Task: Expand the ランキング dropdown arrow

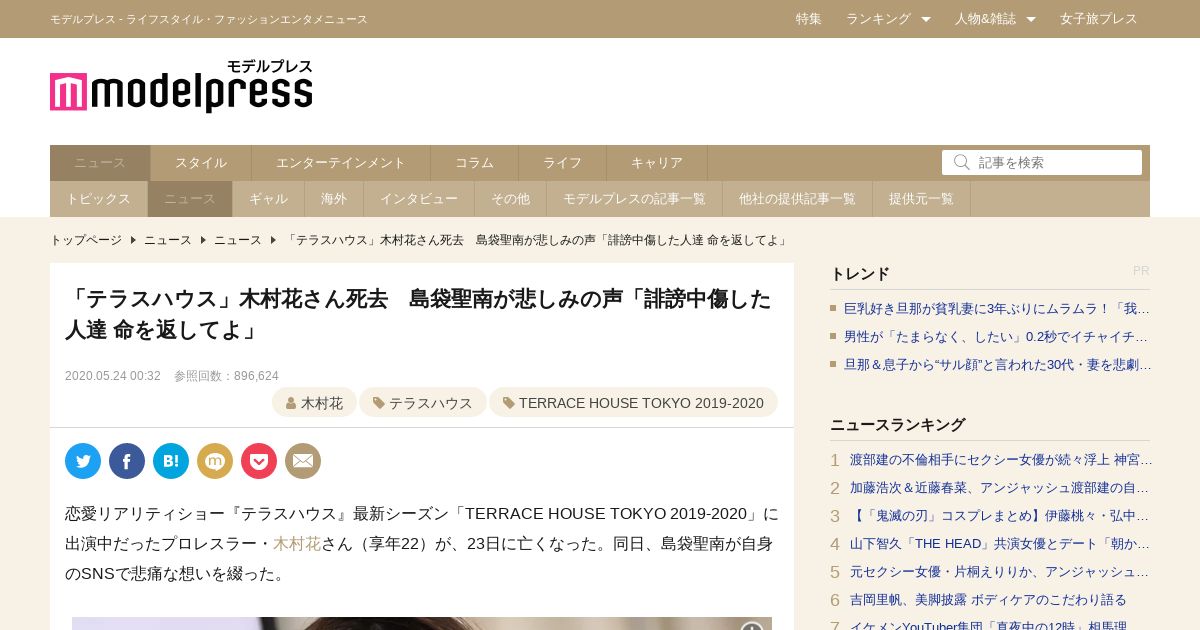Action: [x=926, y=19]
